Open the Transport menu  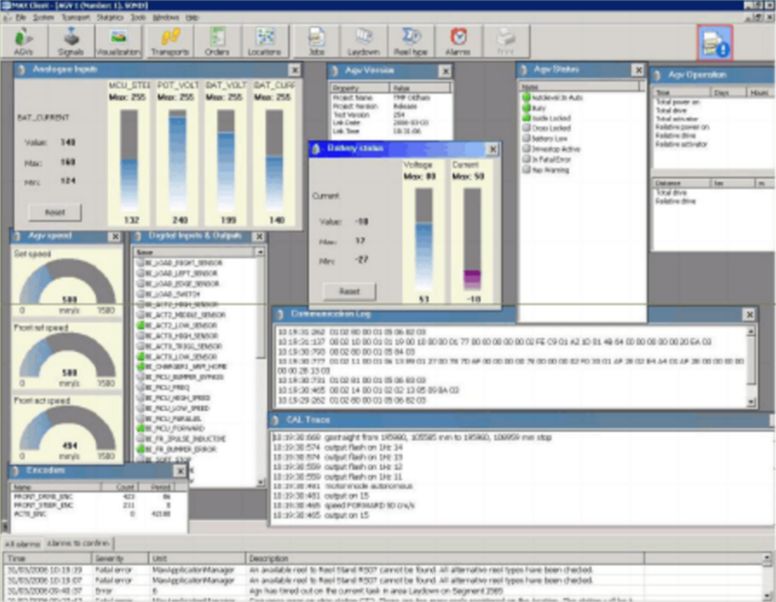pyautogui.click(x=75, y=17)
